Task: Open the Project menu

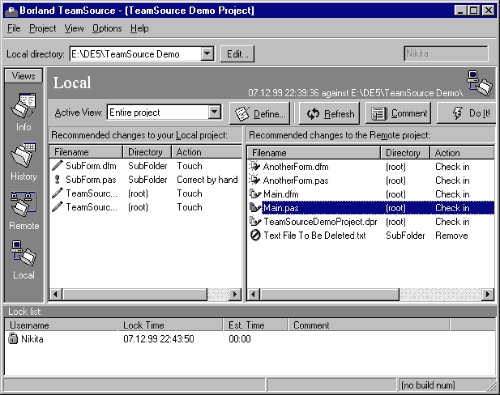Action: point(42,28)
